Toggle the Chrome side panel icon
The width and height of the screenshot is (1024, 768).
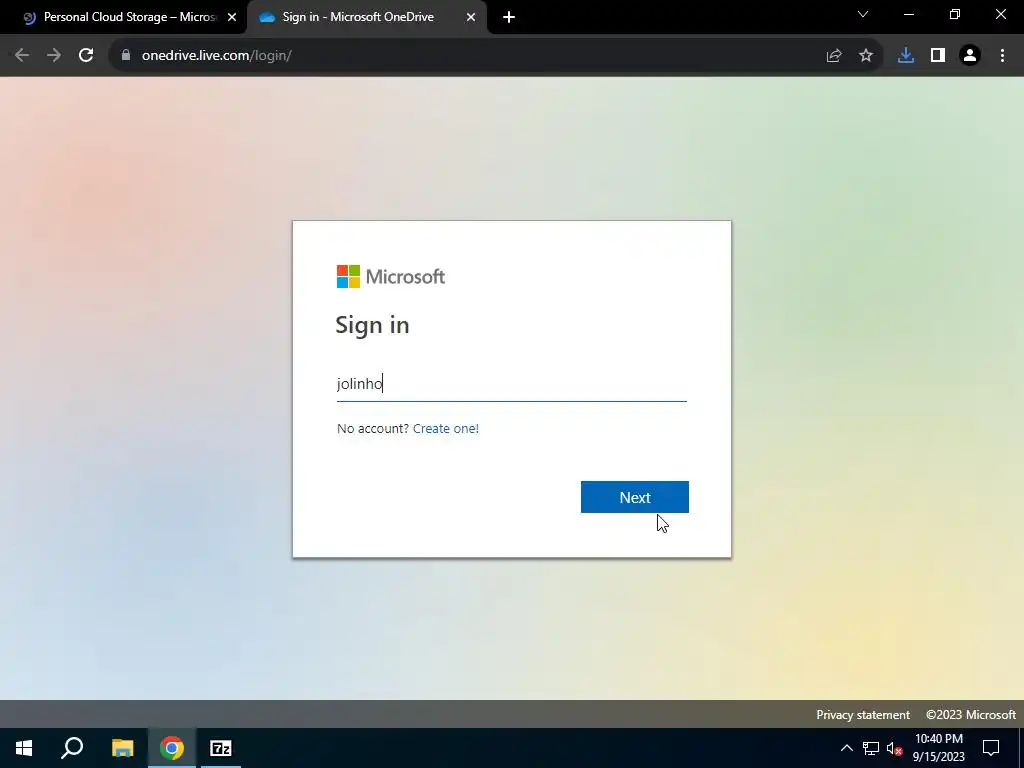coord(938,56)
